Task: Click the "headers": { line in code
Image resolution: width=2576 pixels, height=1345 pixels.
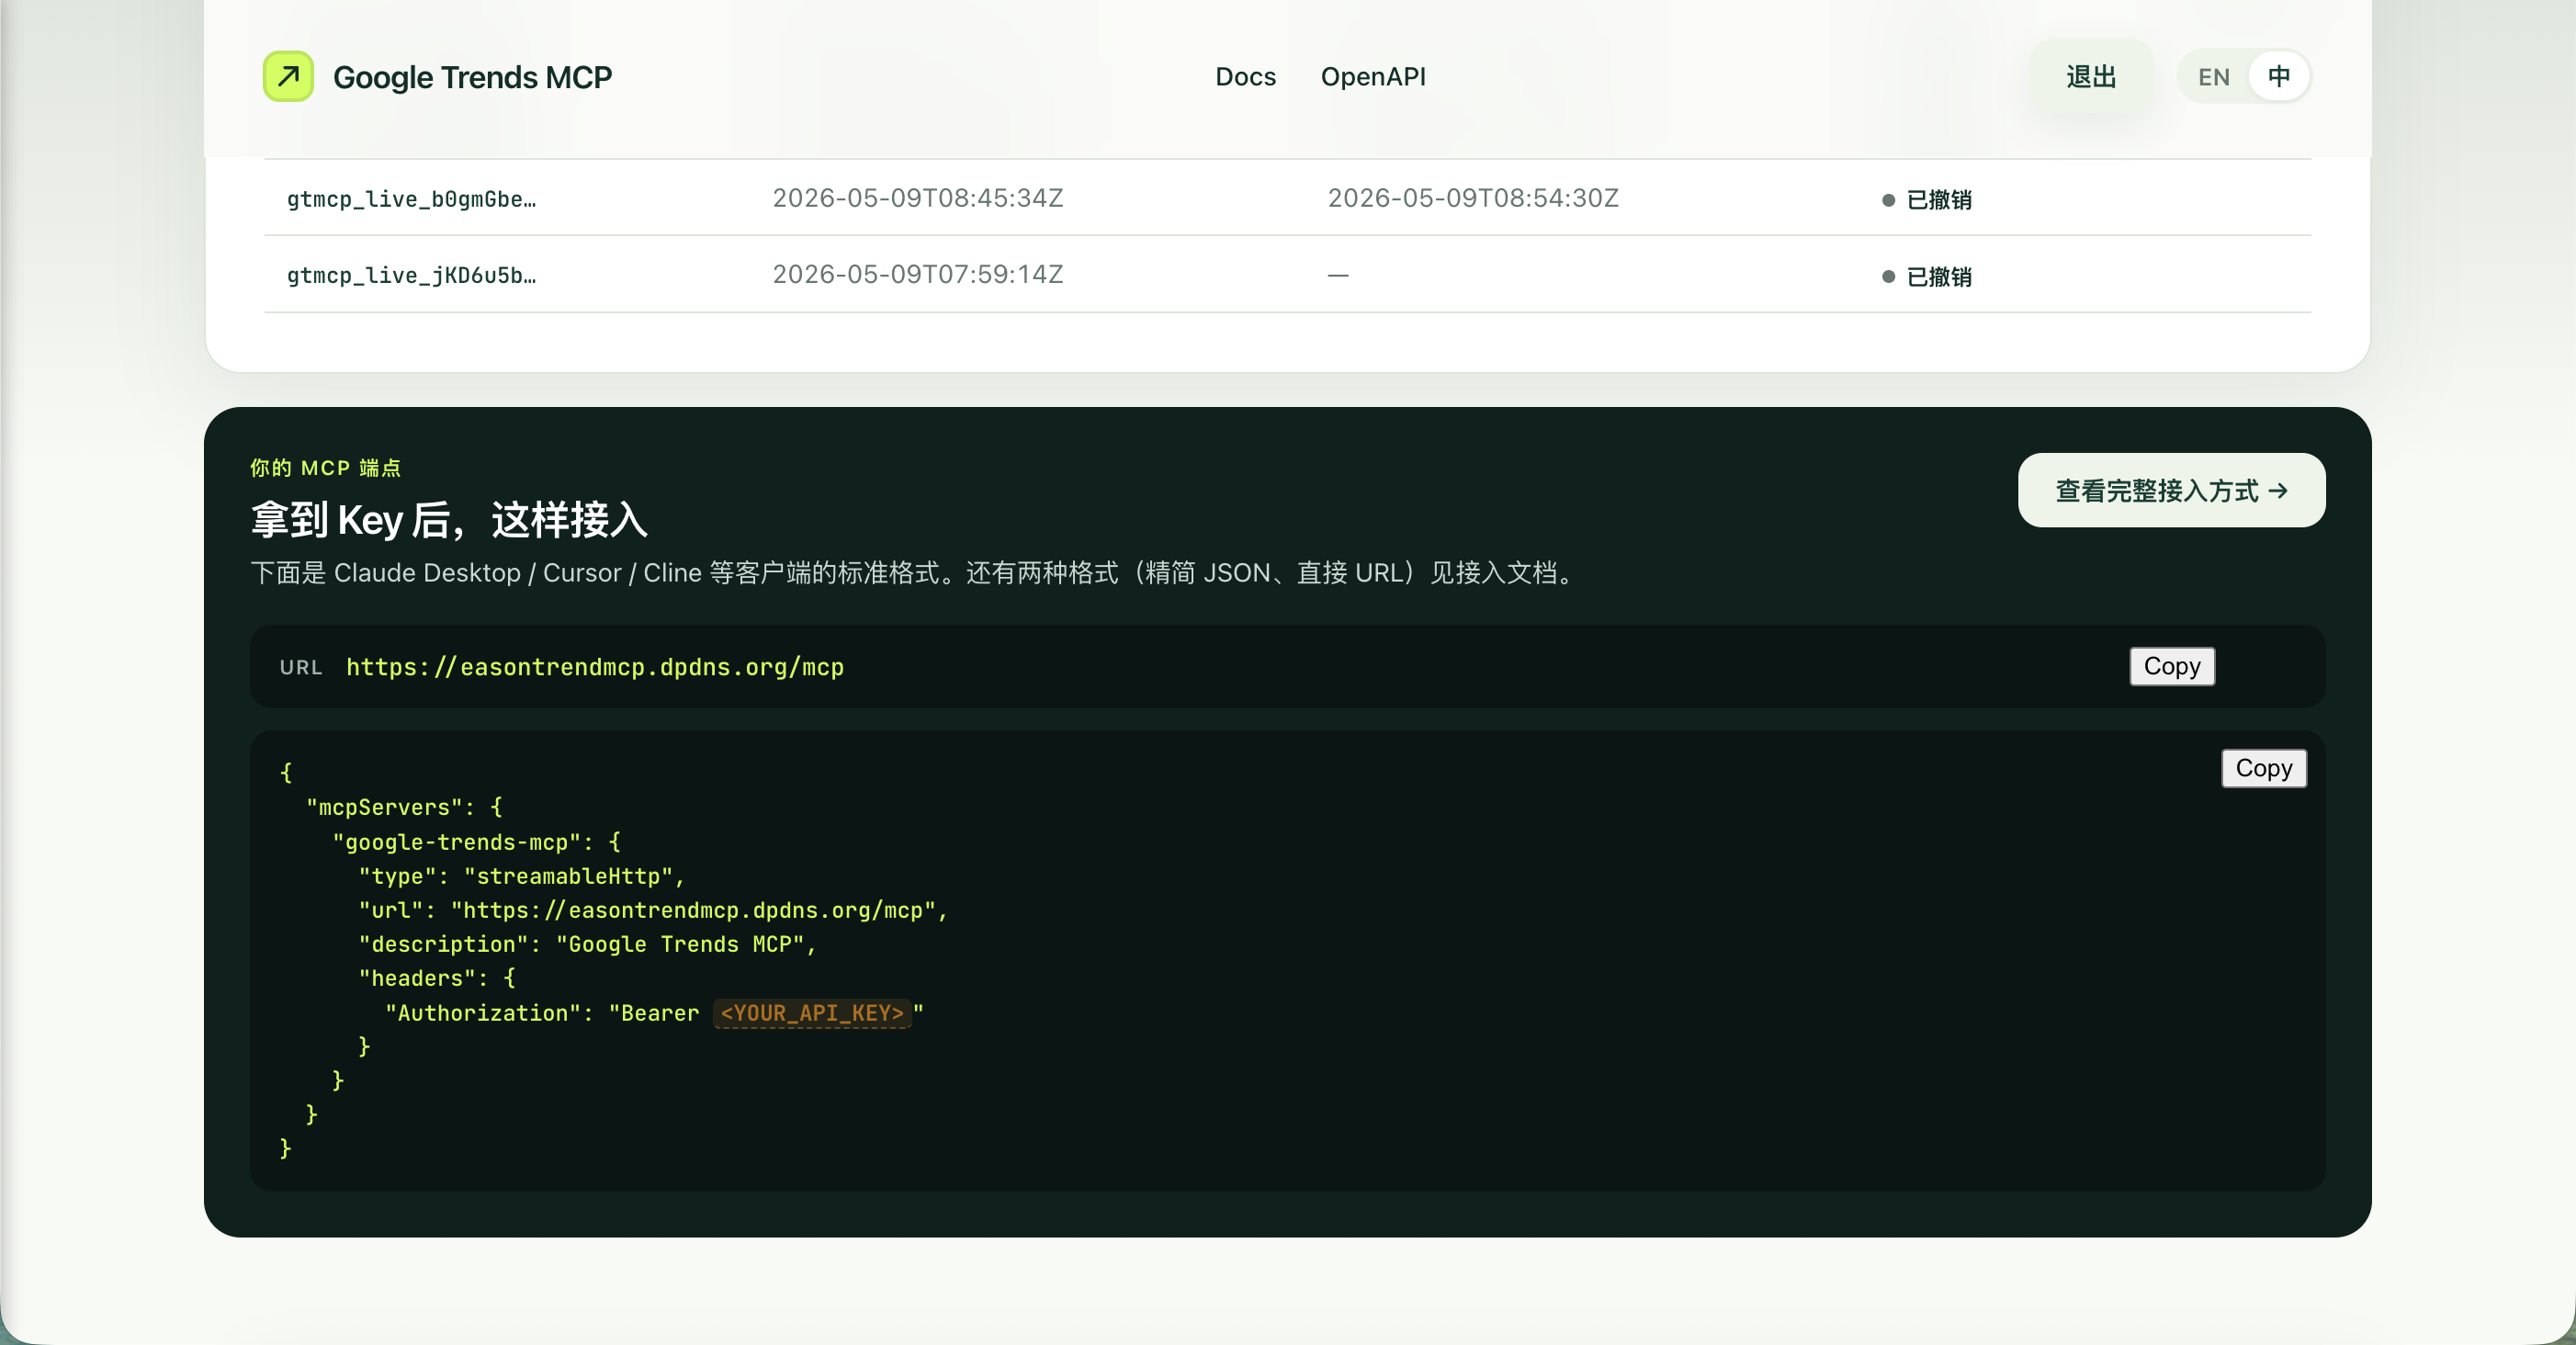Action: click(437, 978)
